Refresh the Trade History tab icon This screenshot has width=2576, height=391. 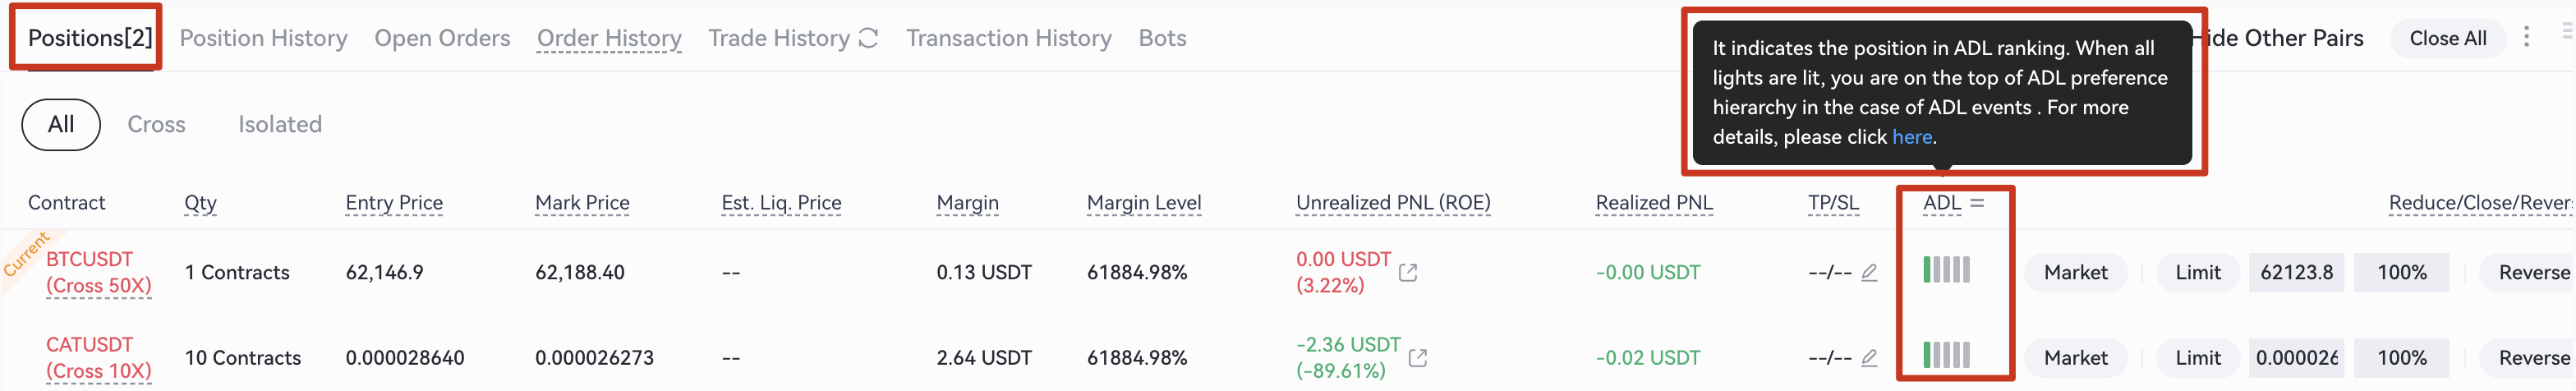pos(868,39)
